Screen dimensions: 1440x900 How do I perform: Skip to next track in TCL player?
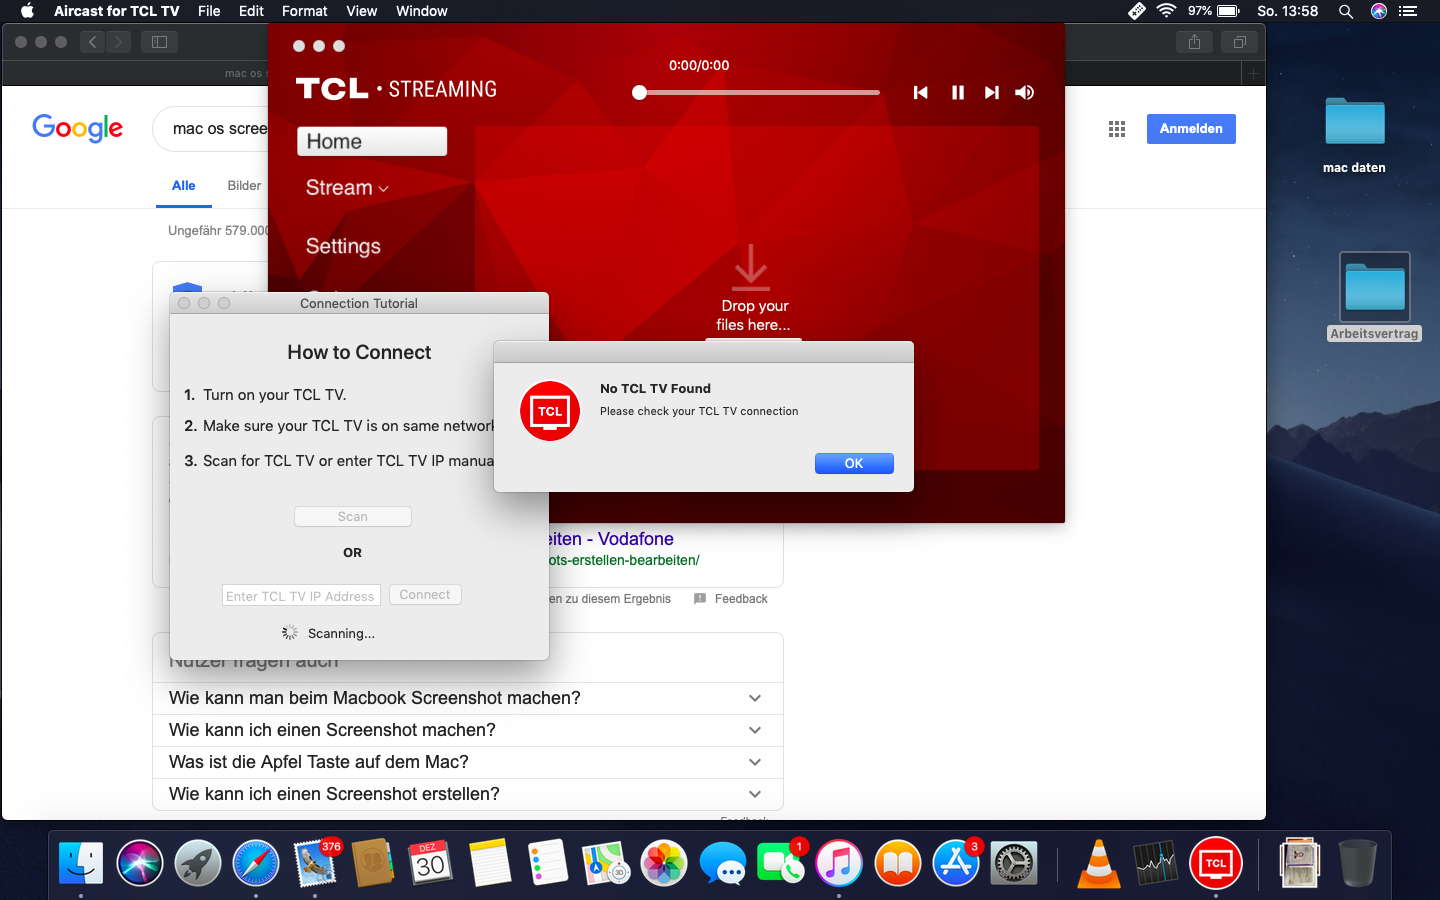pyautogui.click(x=992, y=93)
